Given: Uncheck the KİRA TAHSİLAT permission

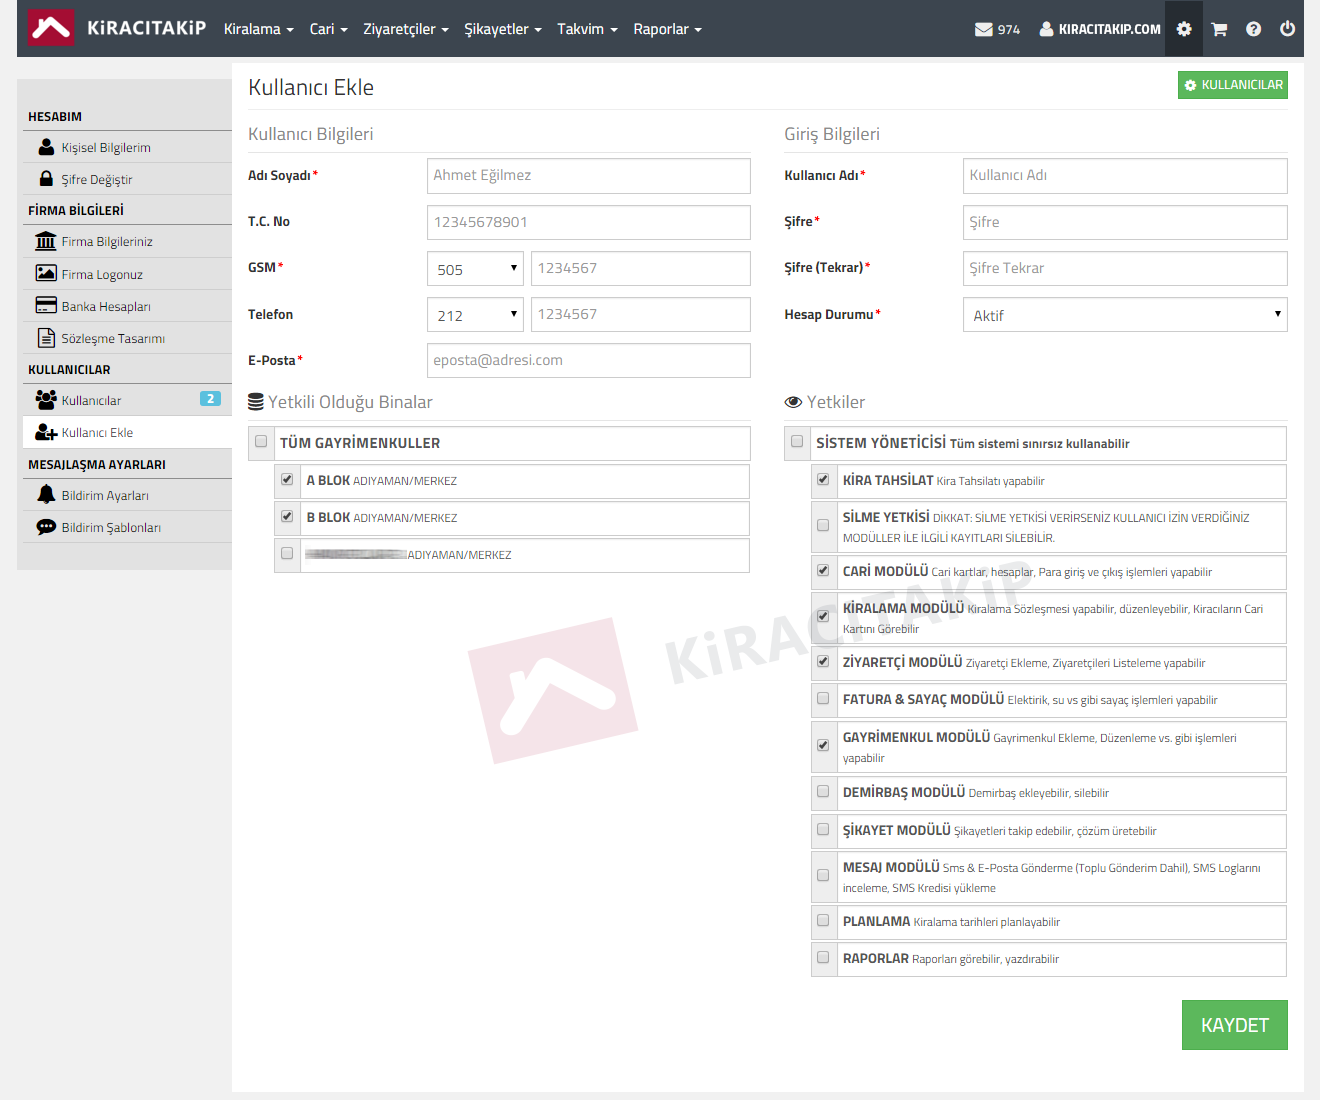Looking at the screenshot, I should 823,479.
